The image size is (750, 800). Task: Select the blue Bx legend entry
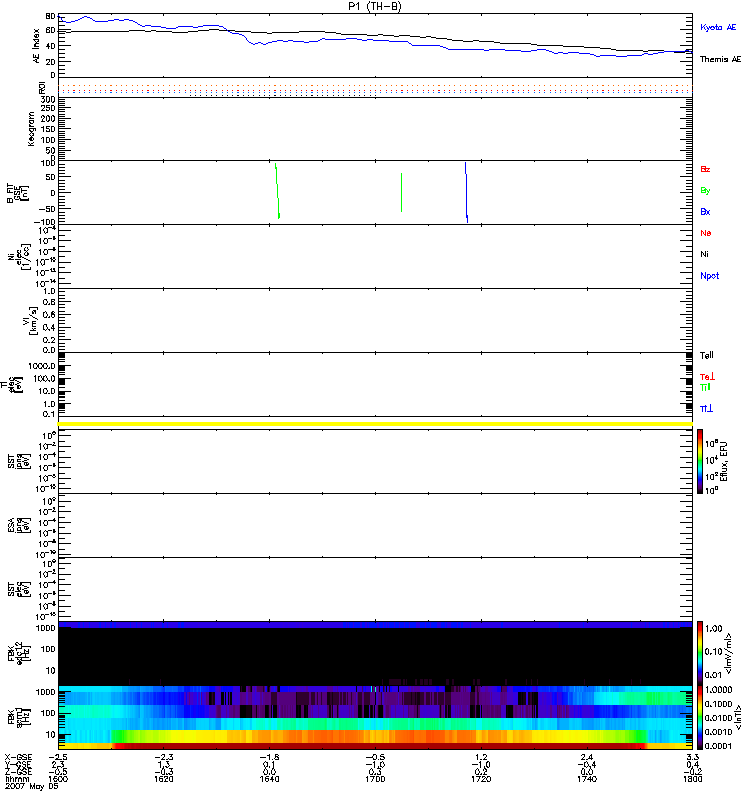pos(705,212)
